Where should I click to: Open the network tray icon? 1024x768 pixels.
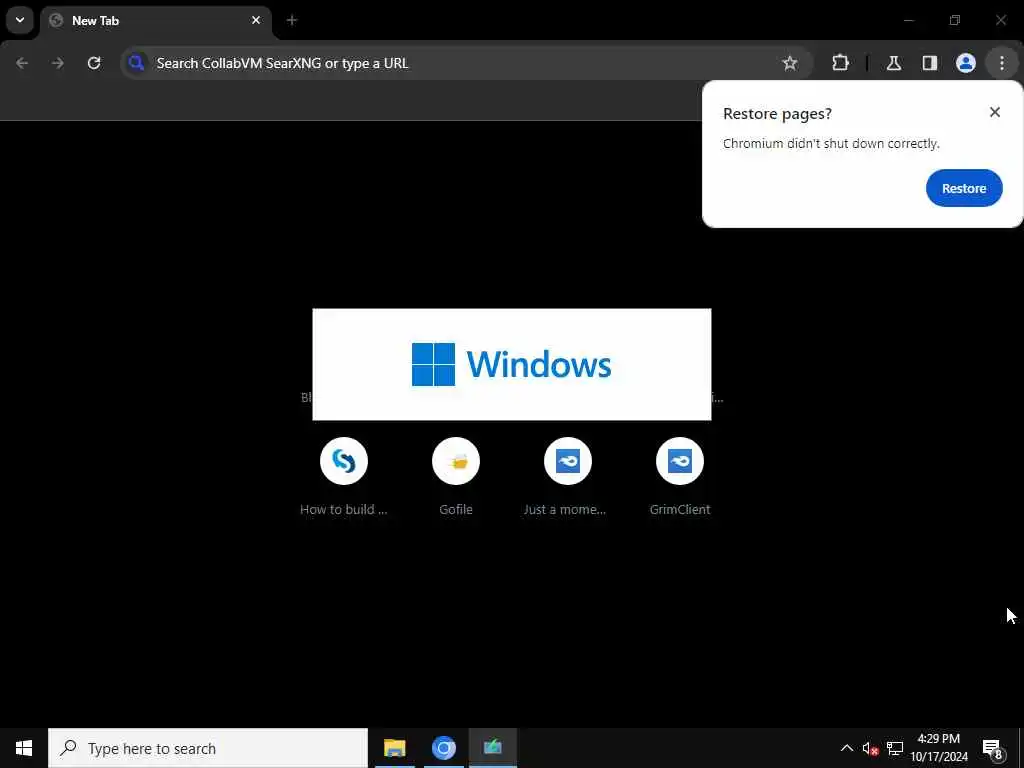point(895,748)
